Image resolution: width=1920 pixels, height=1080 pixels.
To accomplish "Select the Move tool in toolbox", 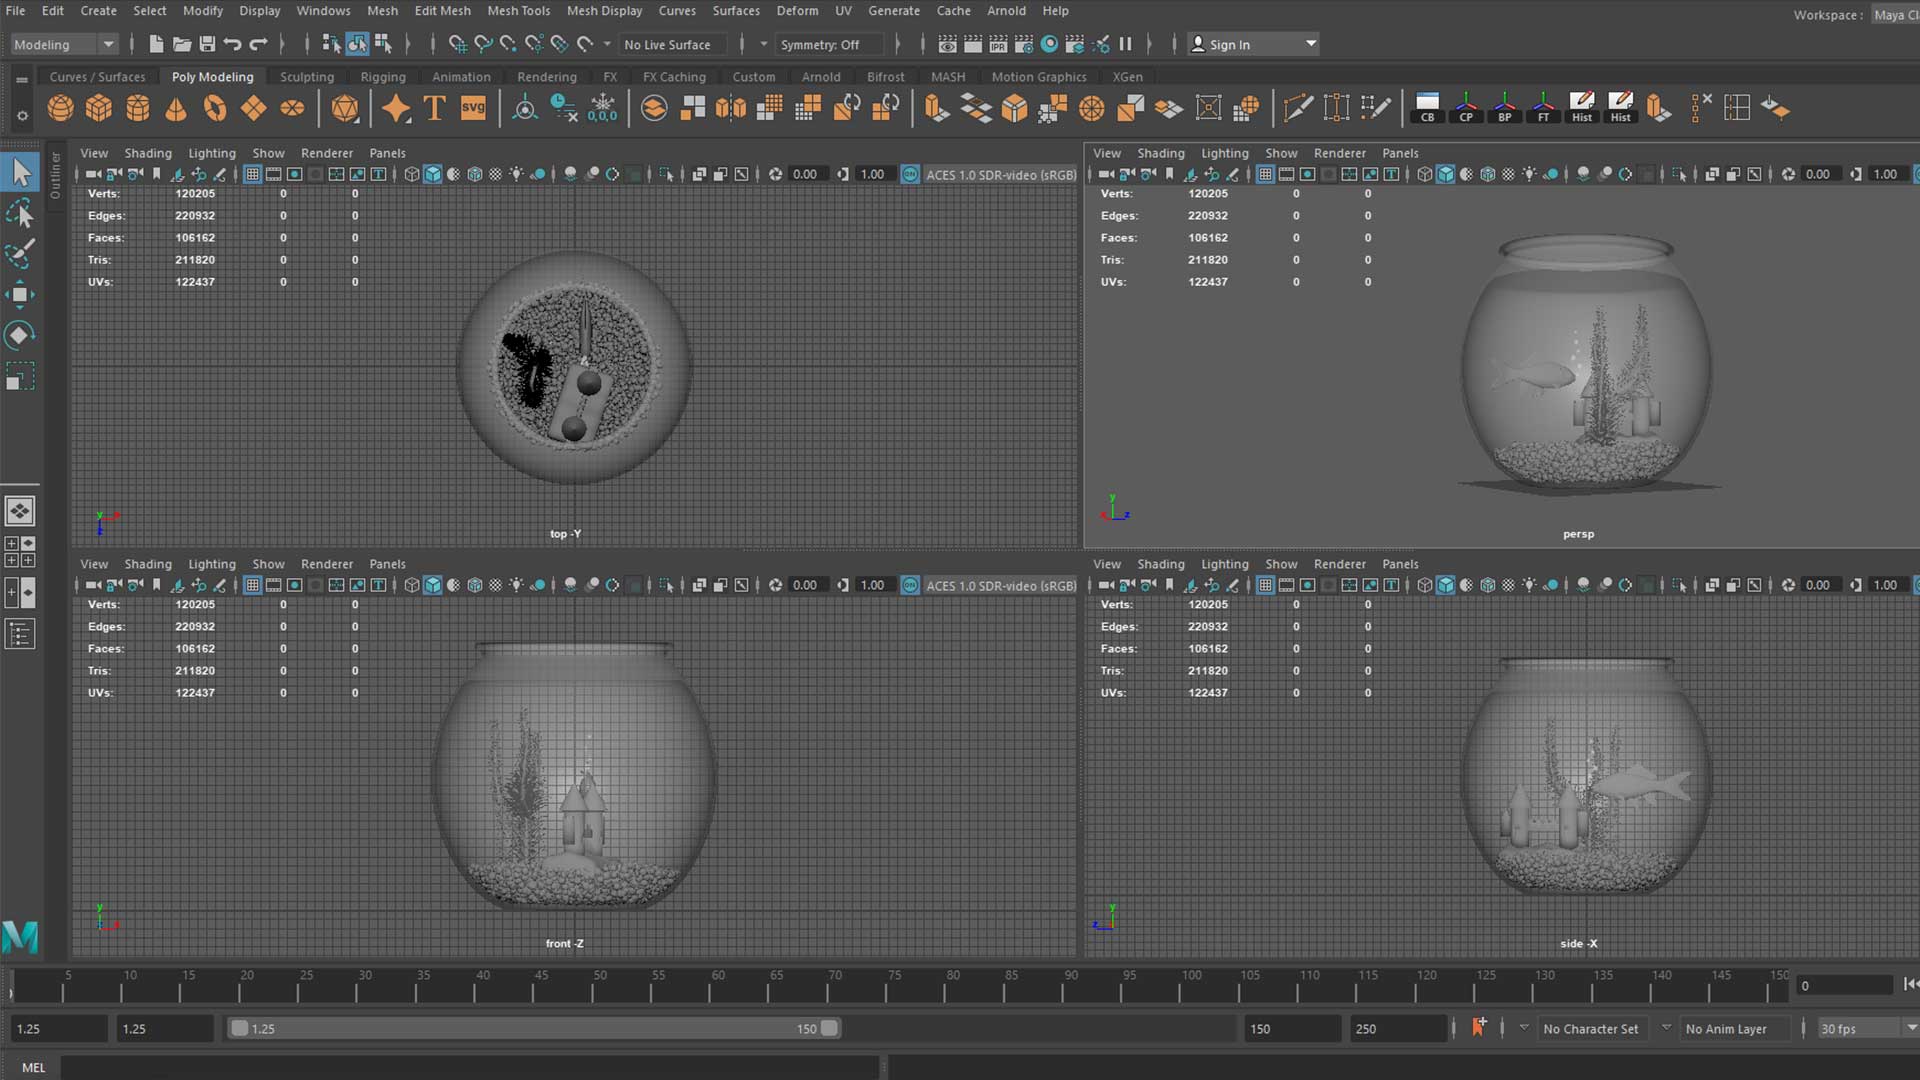I will (x=19, y=294).
